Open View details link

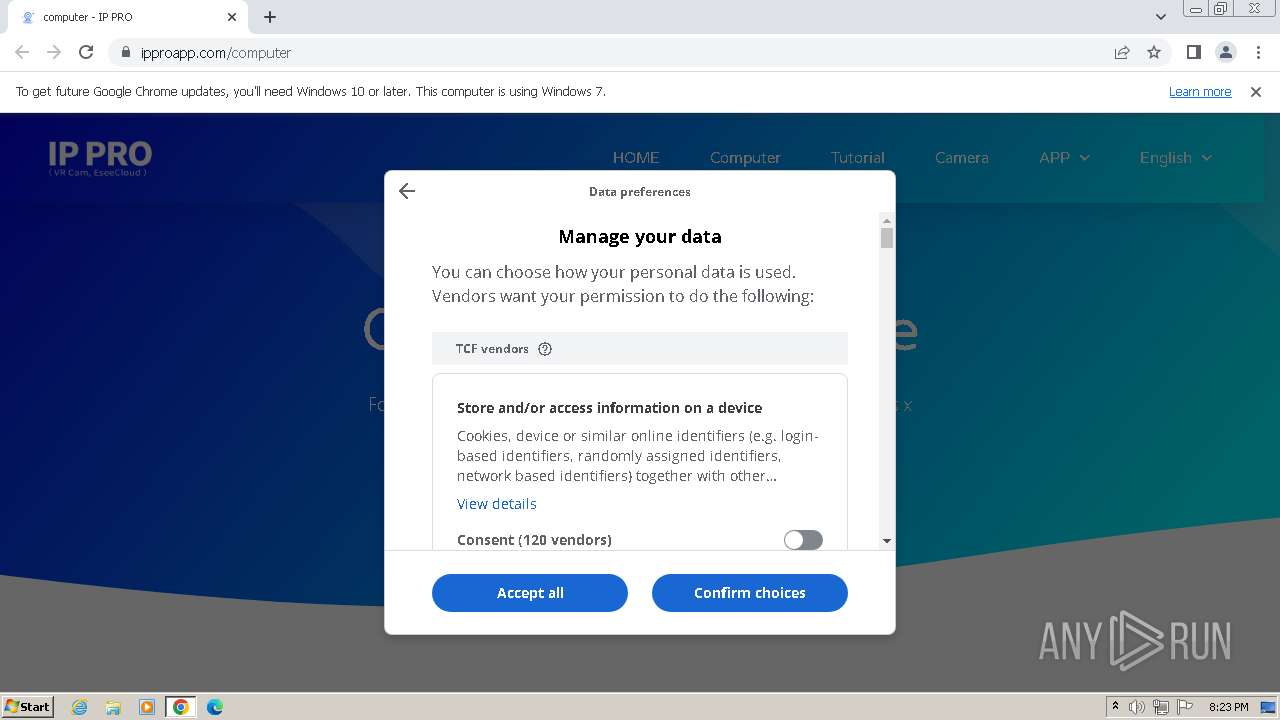(x=497, y=504)
